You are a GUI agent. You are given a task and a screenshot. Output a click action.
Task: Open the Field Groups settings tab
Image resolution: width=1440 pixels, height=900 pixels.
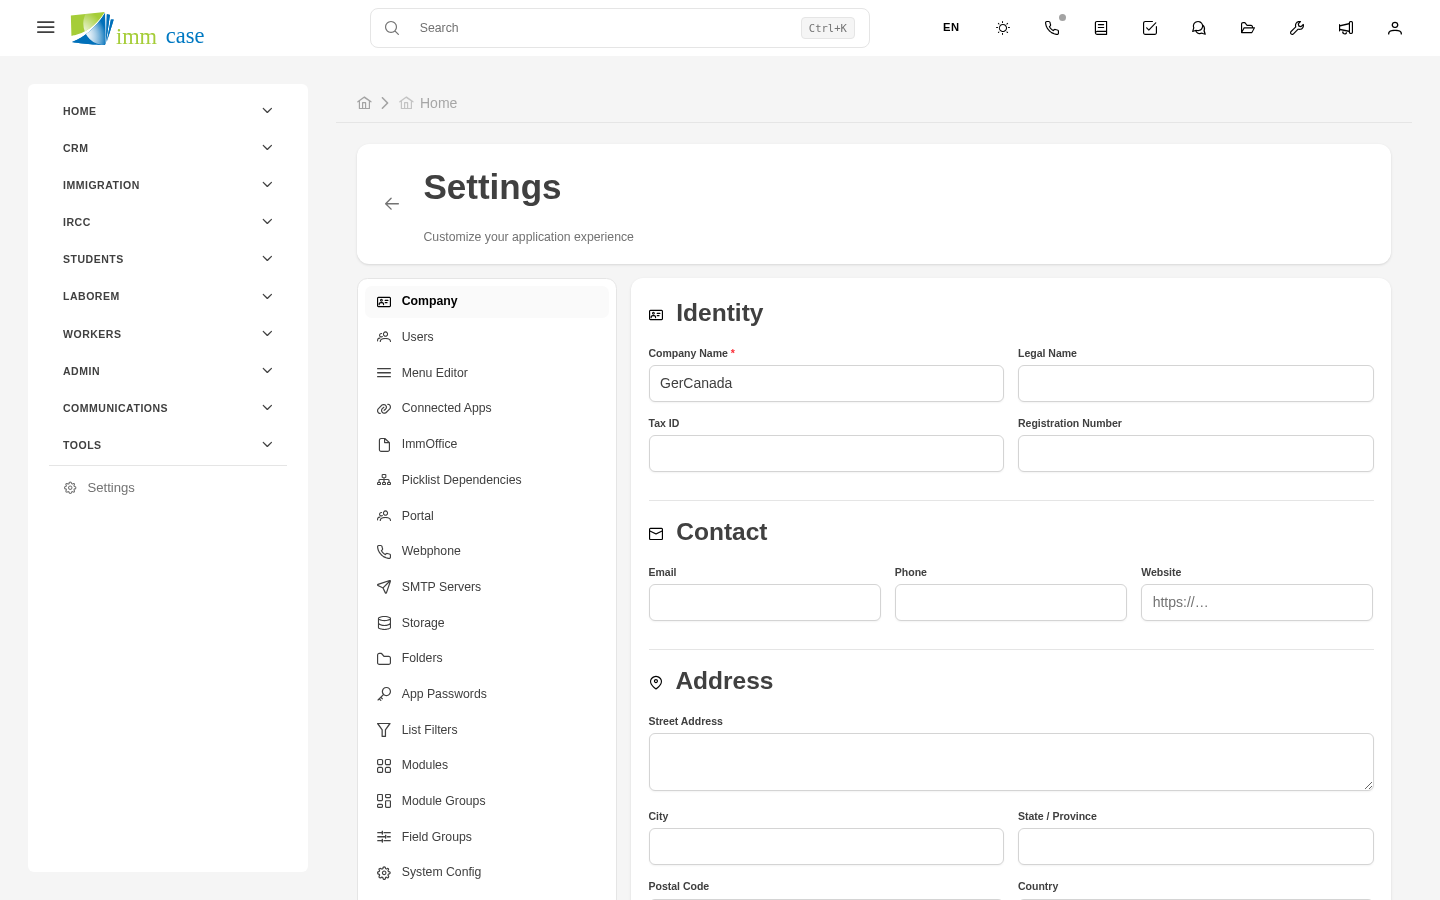click(x=487, y=837)
